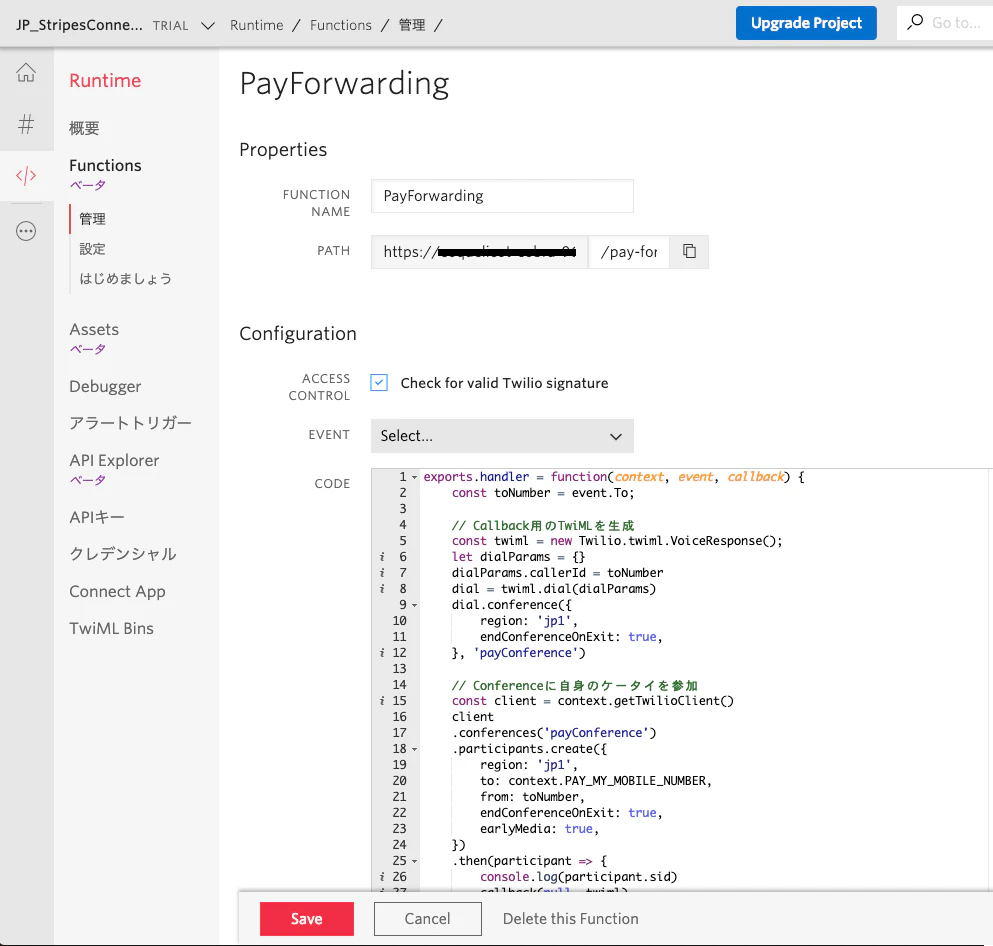Image resolution: width=993 pixels, height=946 pixels.
Task: Open APIキー in the sidebar
Action: pos(97,517)
